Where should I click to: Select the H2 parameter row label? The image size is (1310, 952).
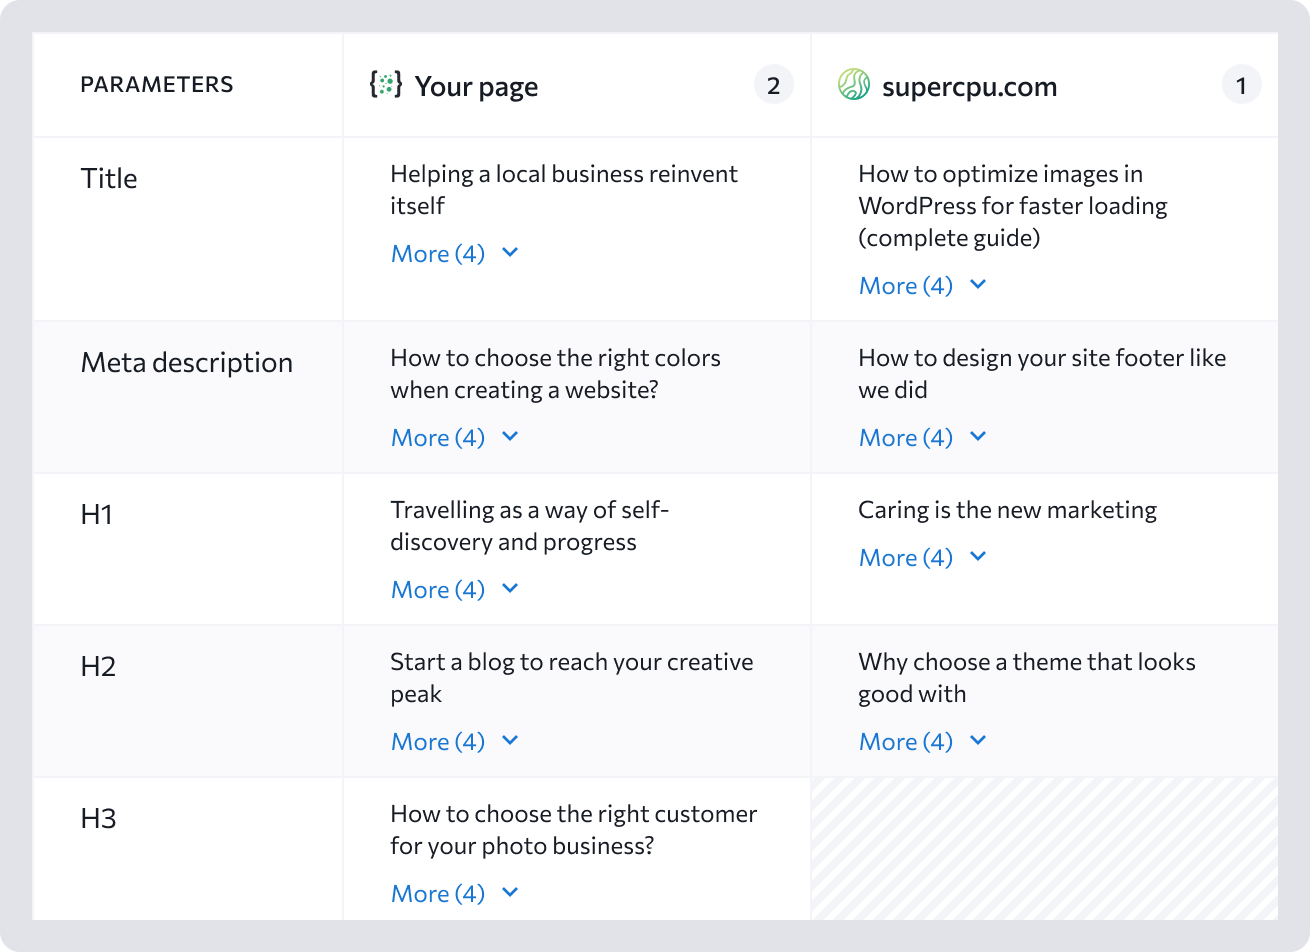pos(98,667)
